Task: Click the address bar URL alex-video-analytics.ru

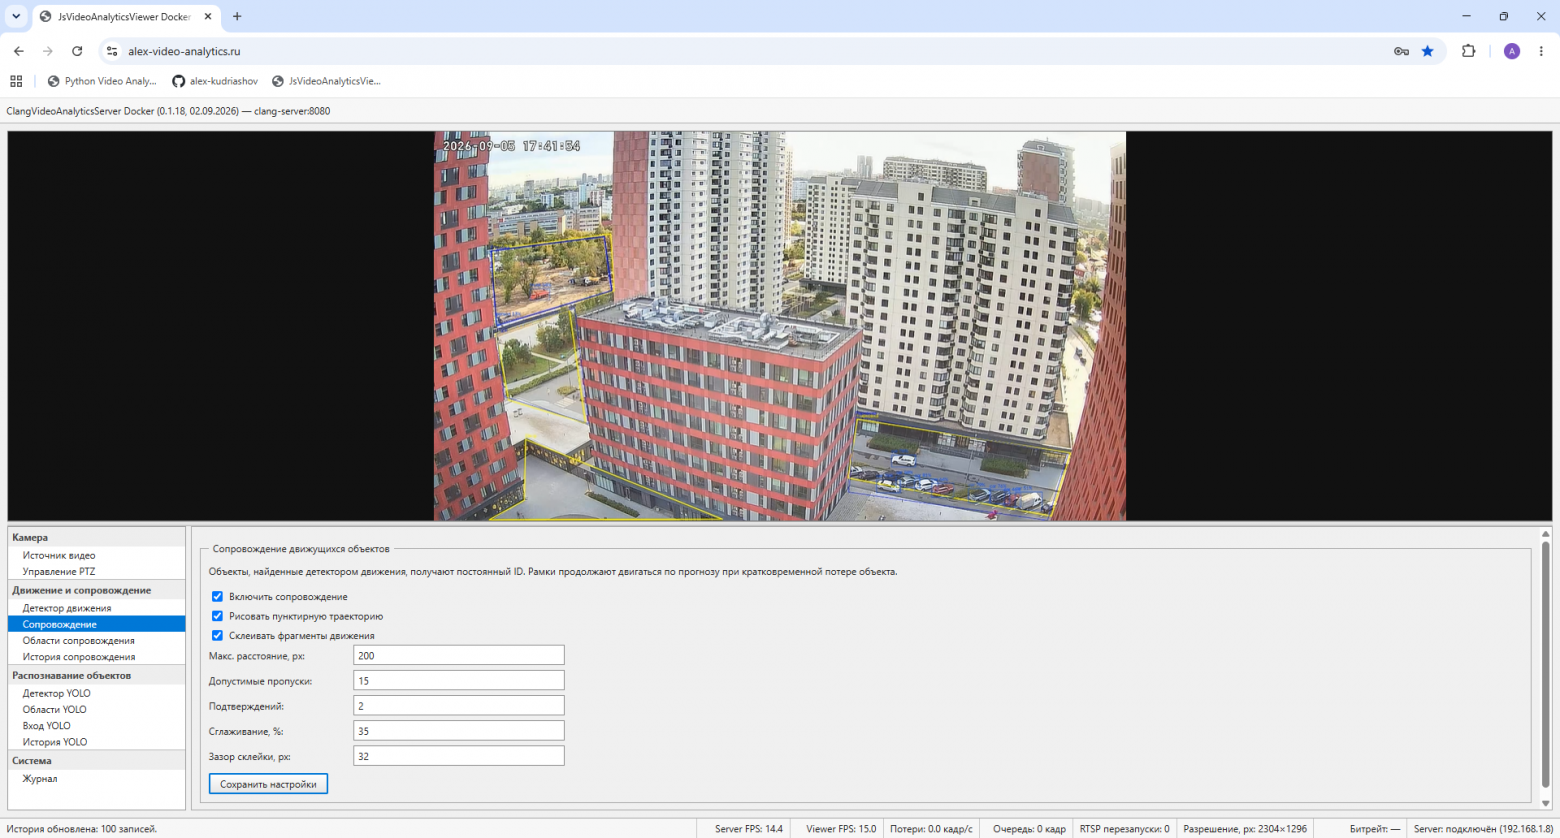Action: [184, 51]
